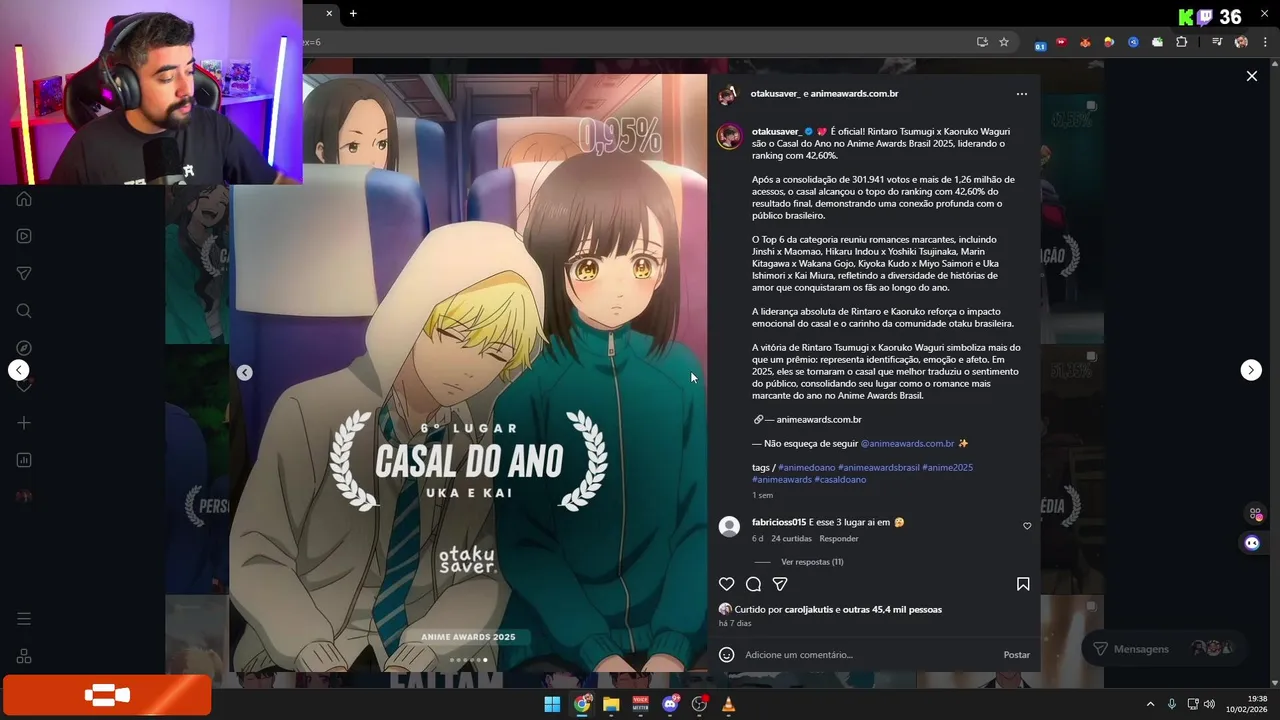Open Chrome media control icon
Viewport: 1280px width, 720px height.
click(x=1217, y=42)
